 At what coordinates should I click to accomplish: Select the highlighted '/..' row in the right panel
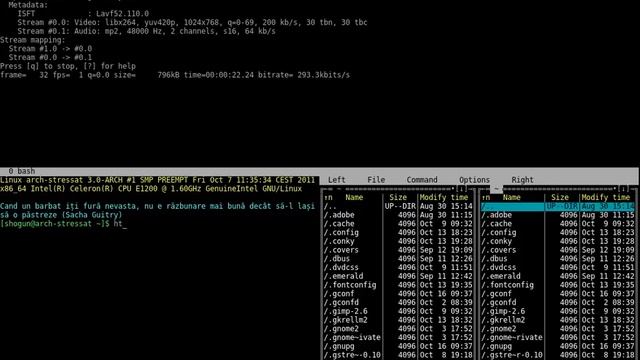click(x=558, y=207)
